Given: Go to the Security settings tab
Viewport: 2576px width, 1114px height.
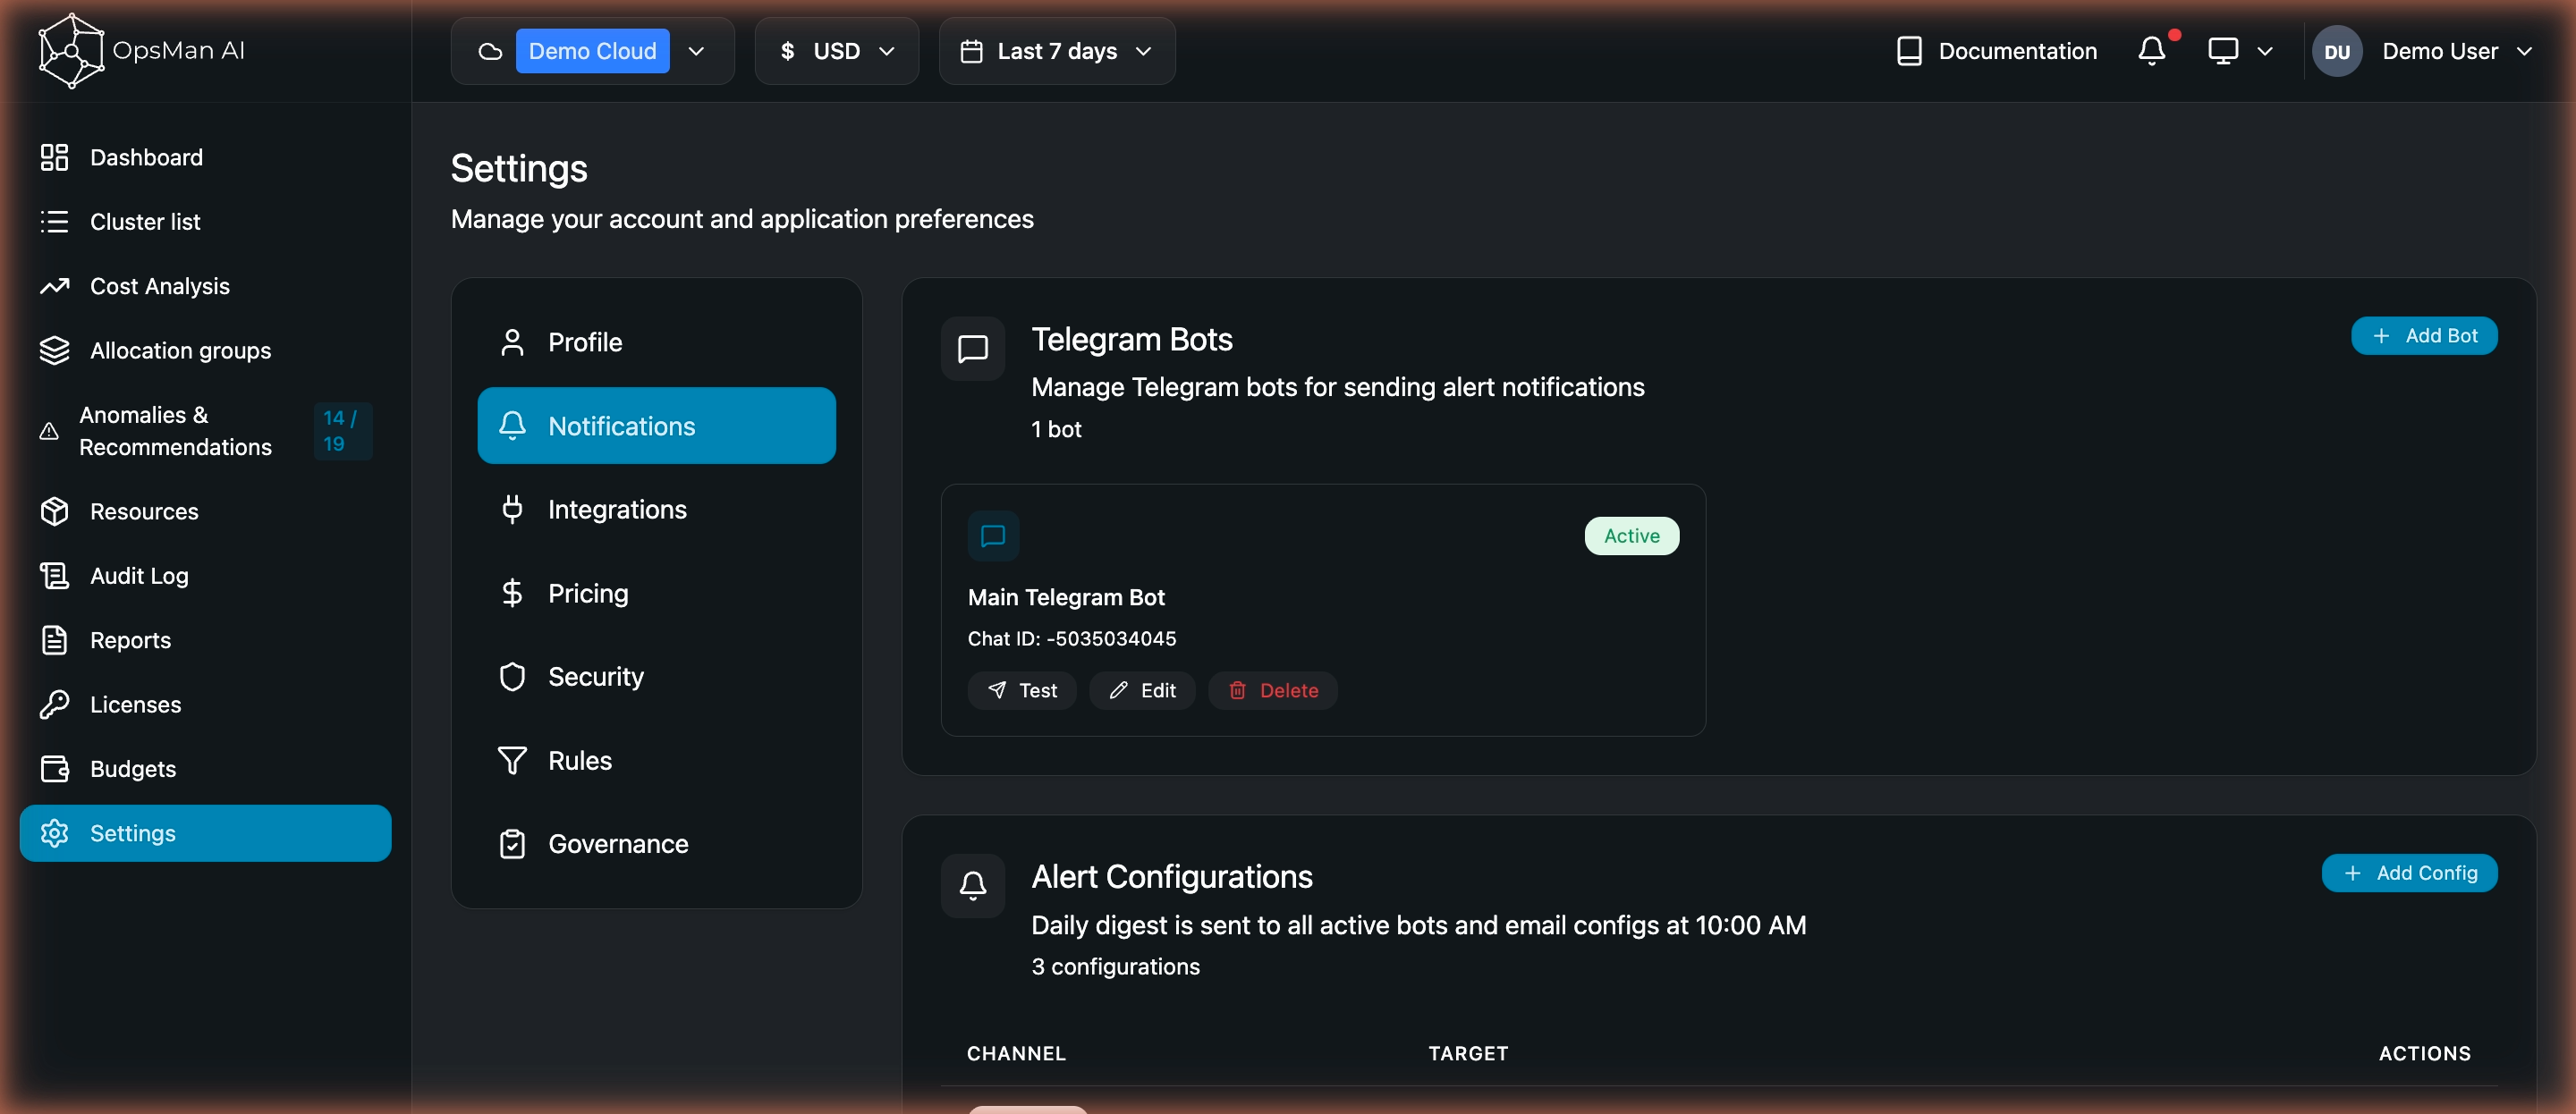Looking at the screenshot, I should [x=656, y=677].
